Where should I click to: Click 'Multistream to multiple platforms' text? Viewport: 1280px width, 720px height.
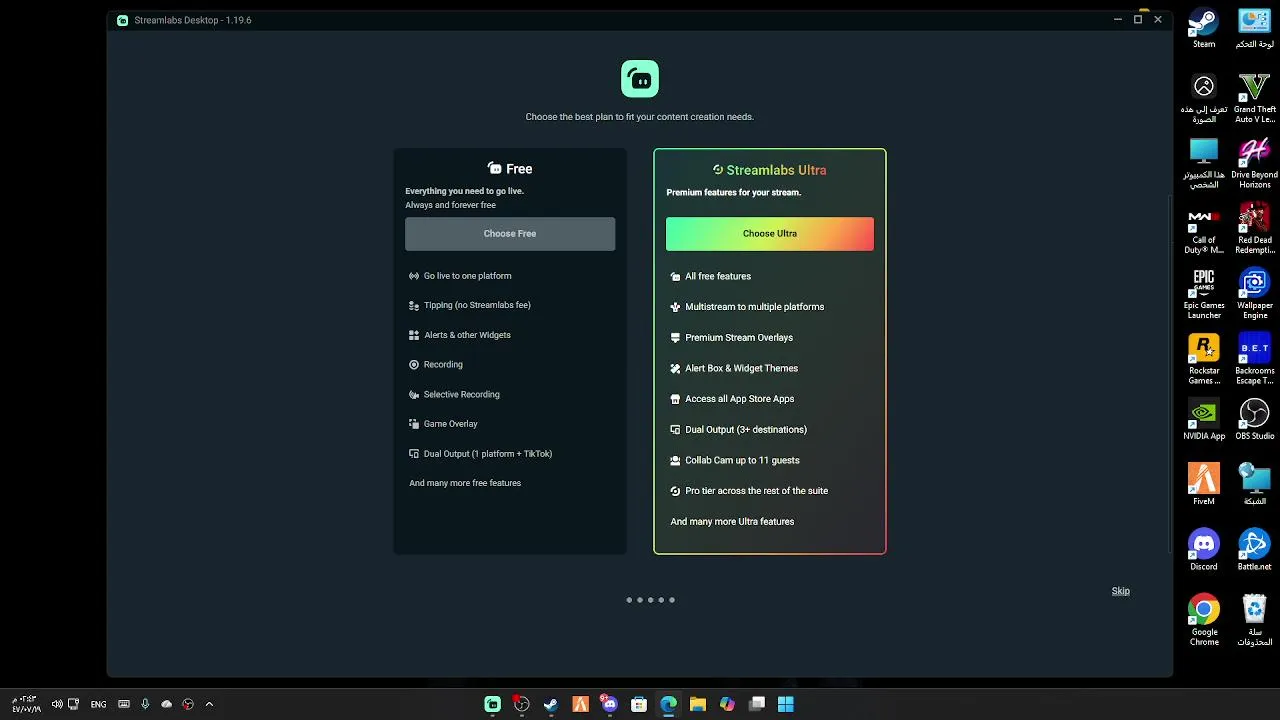755,307
